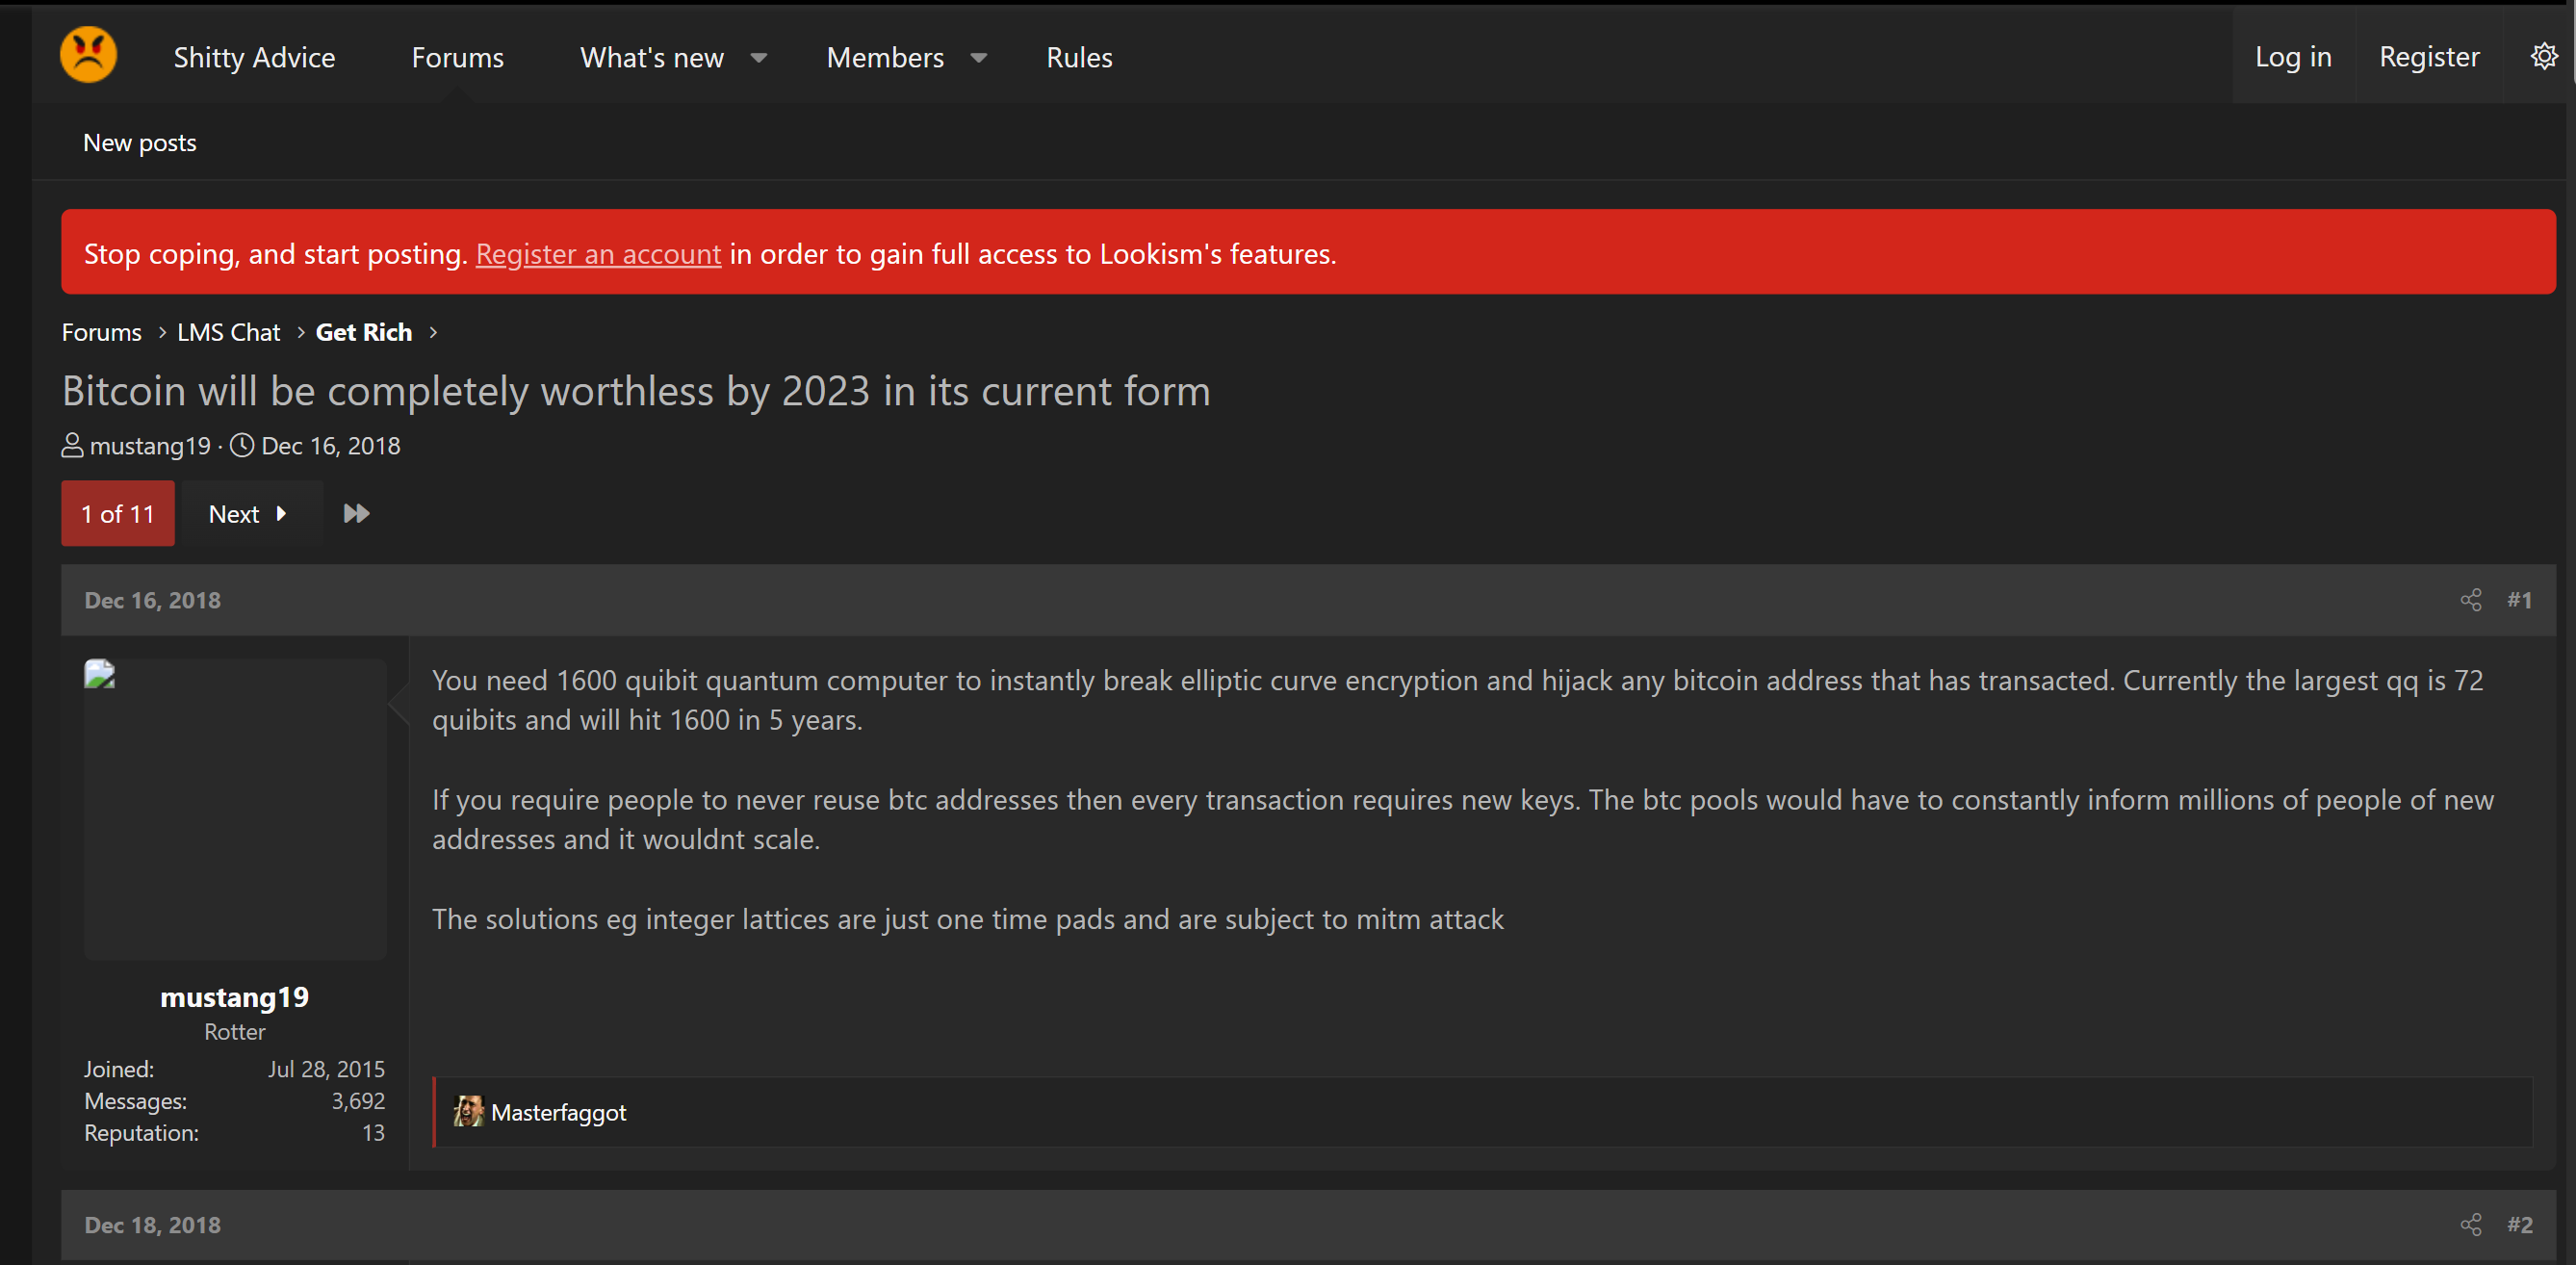2576x1265 pixels.
Task: Jump to last page double-arrow icon
Action: pyautogui.click(x=356, y=514)
